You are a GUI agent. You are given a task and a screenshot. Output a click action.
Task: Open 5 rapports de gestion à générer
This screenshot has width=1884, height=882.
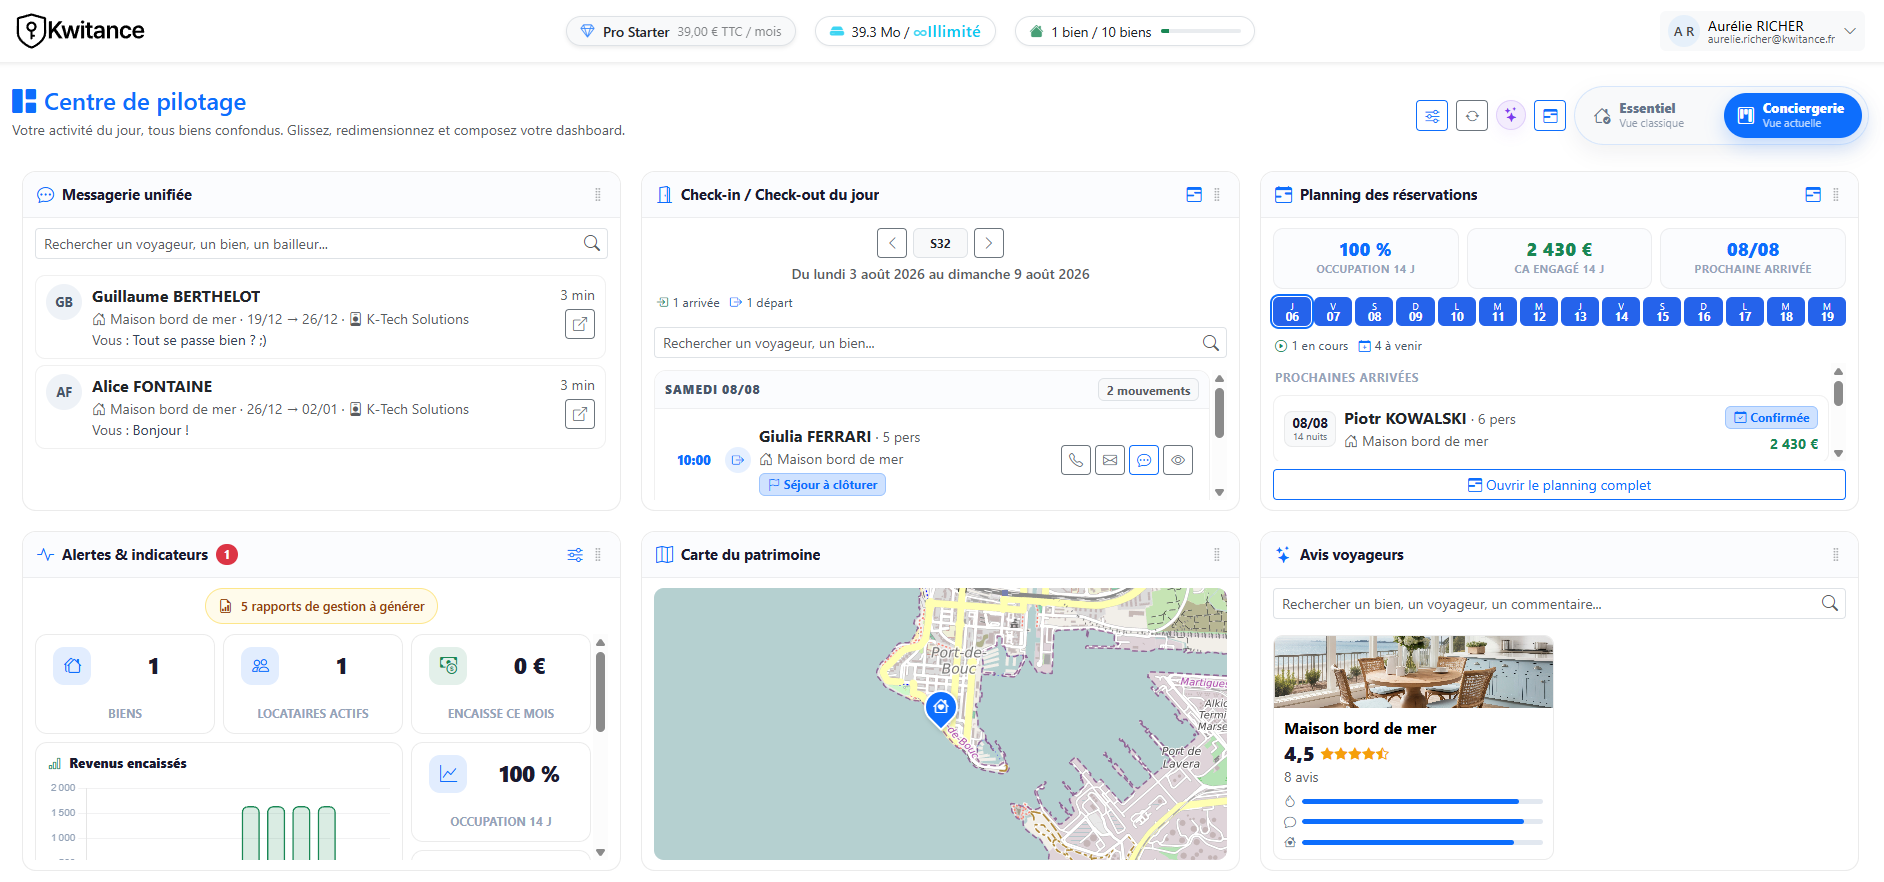[x=321, y=606]
